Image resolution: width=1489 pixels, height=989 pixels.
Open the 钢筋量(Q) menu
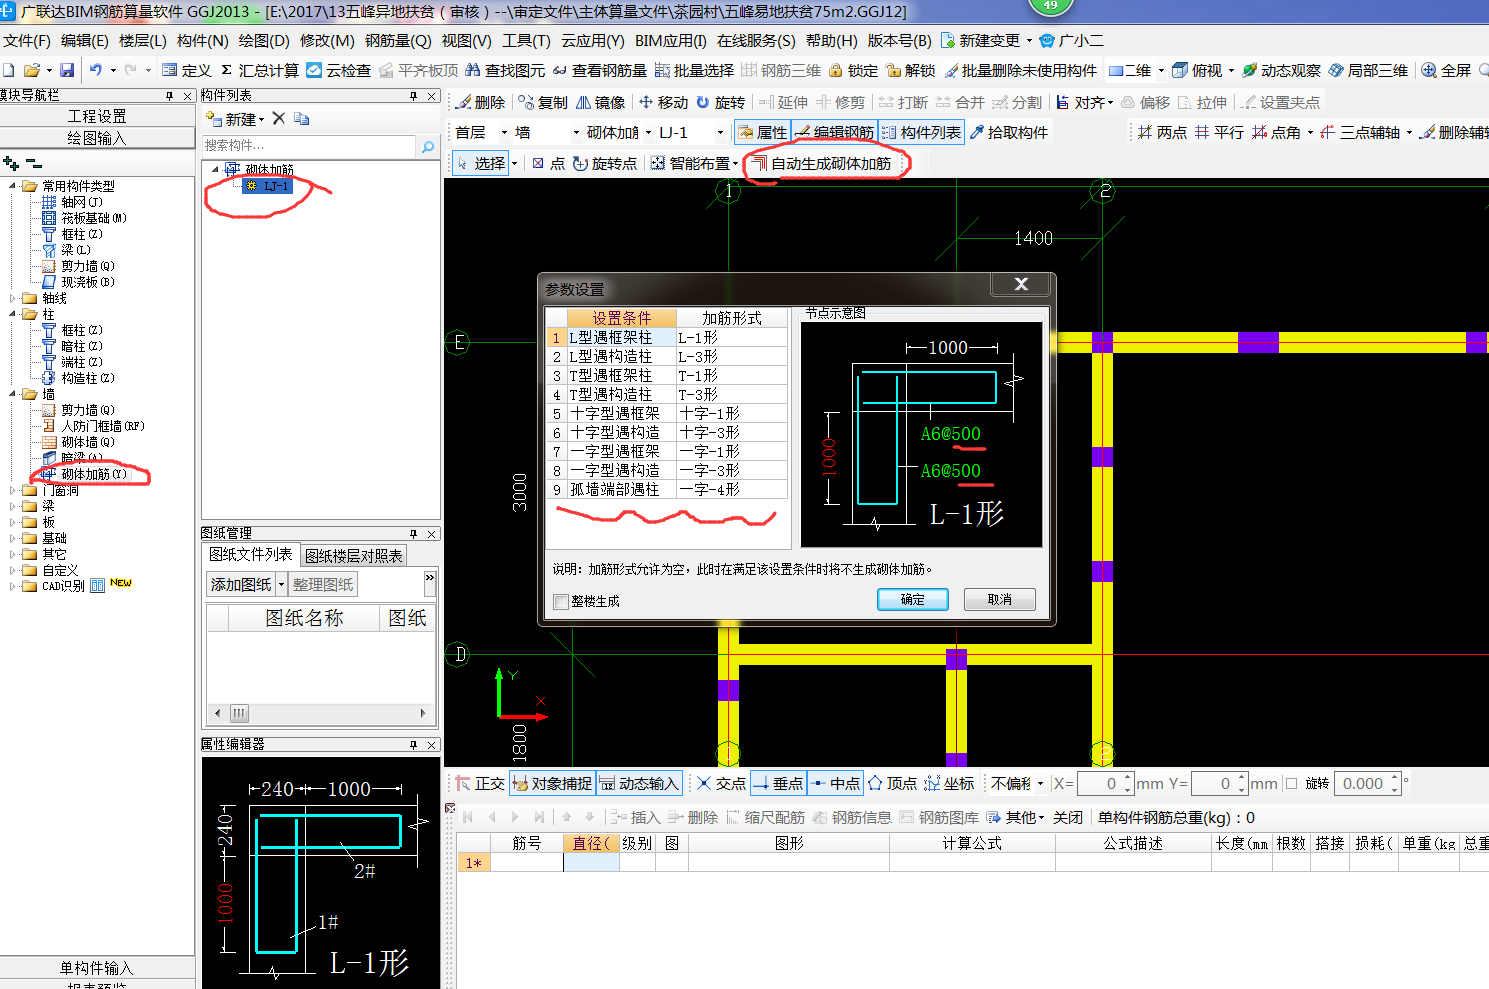(398, 40)
